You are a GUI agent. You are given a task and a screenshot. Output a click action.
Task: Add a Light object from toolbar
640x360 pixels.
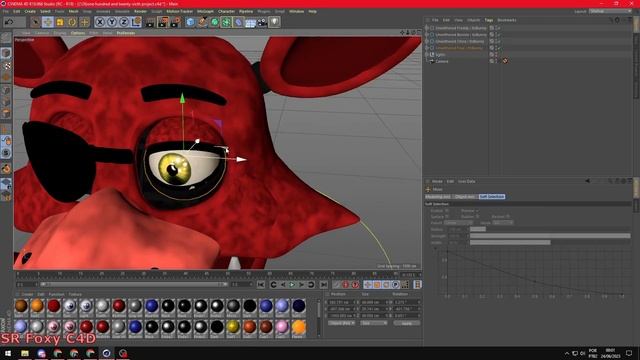(x=274, y=22)
